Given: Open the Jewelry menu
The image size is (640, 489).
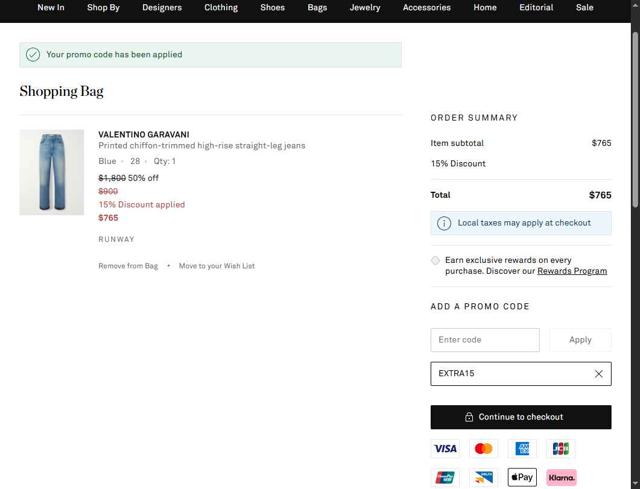Looking at the screenshot, I should [365, 7].
